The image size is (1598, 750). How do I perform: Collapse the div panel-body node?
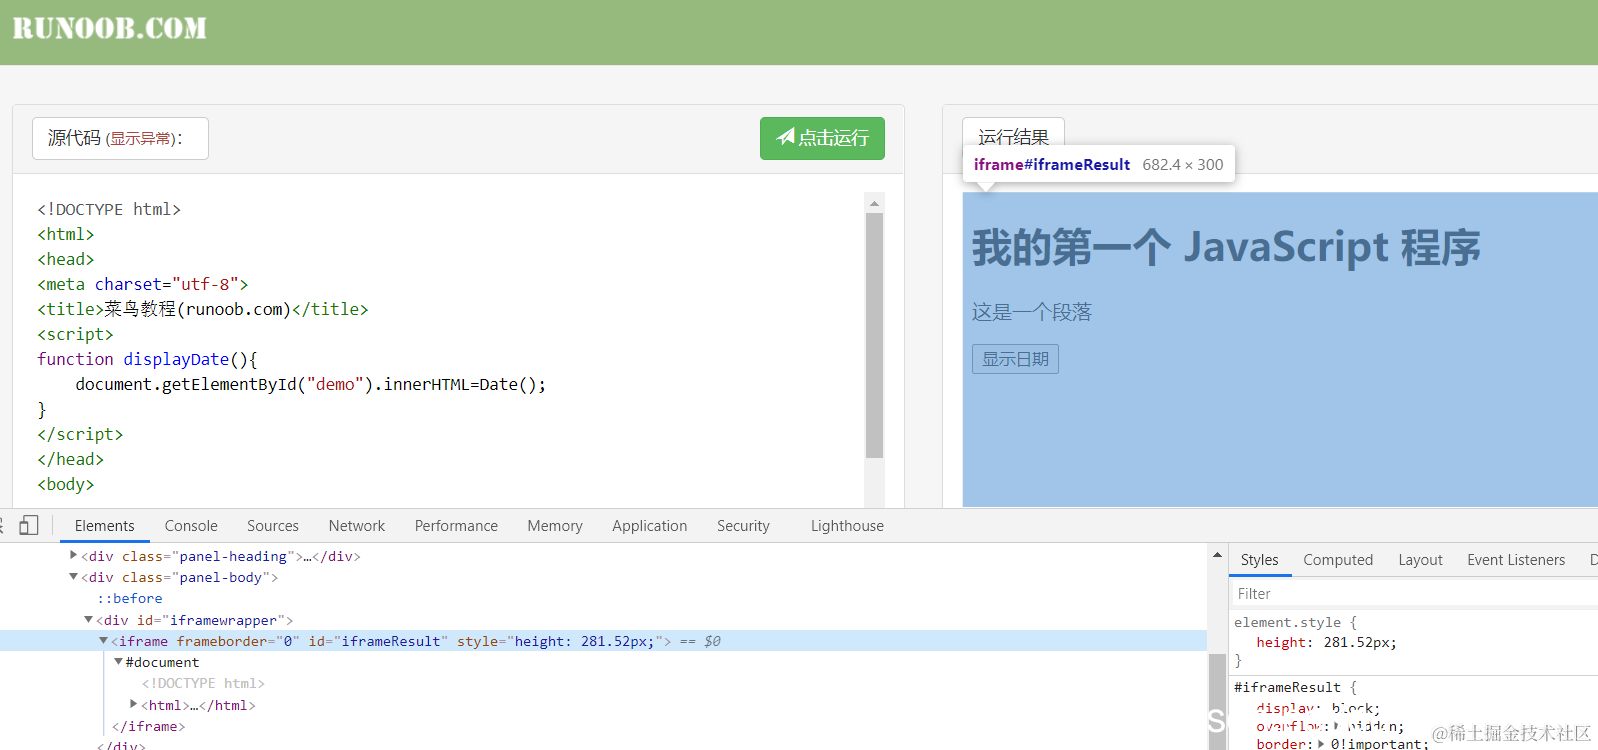pyautogui.click(x=73, y=577)
